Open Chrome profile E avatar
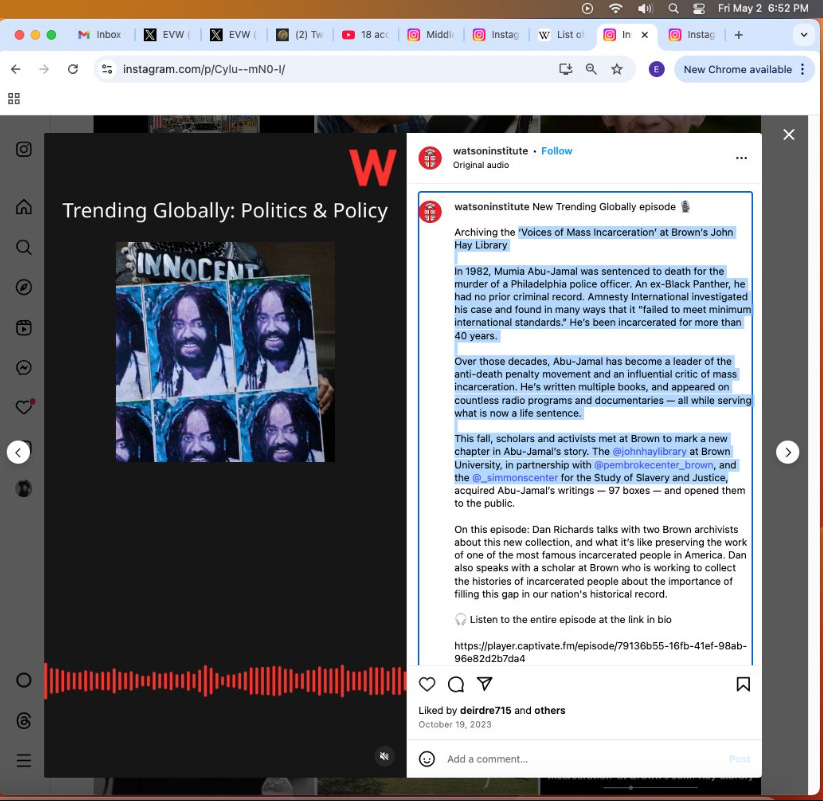The image size is (823, 801). coord(657,69)
